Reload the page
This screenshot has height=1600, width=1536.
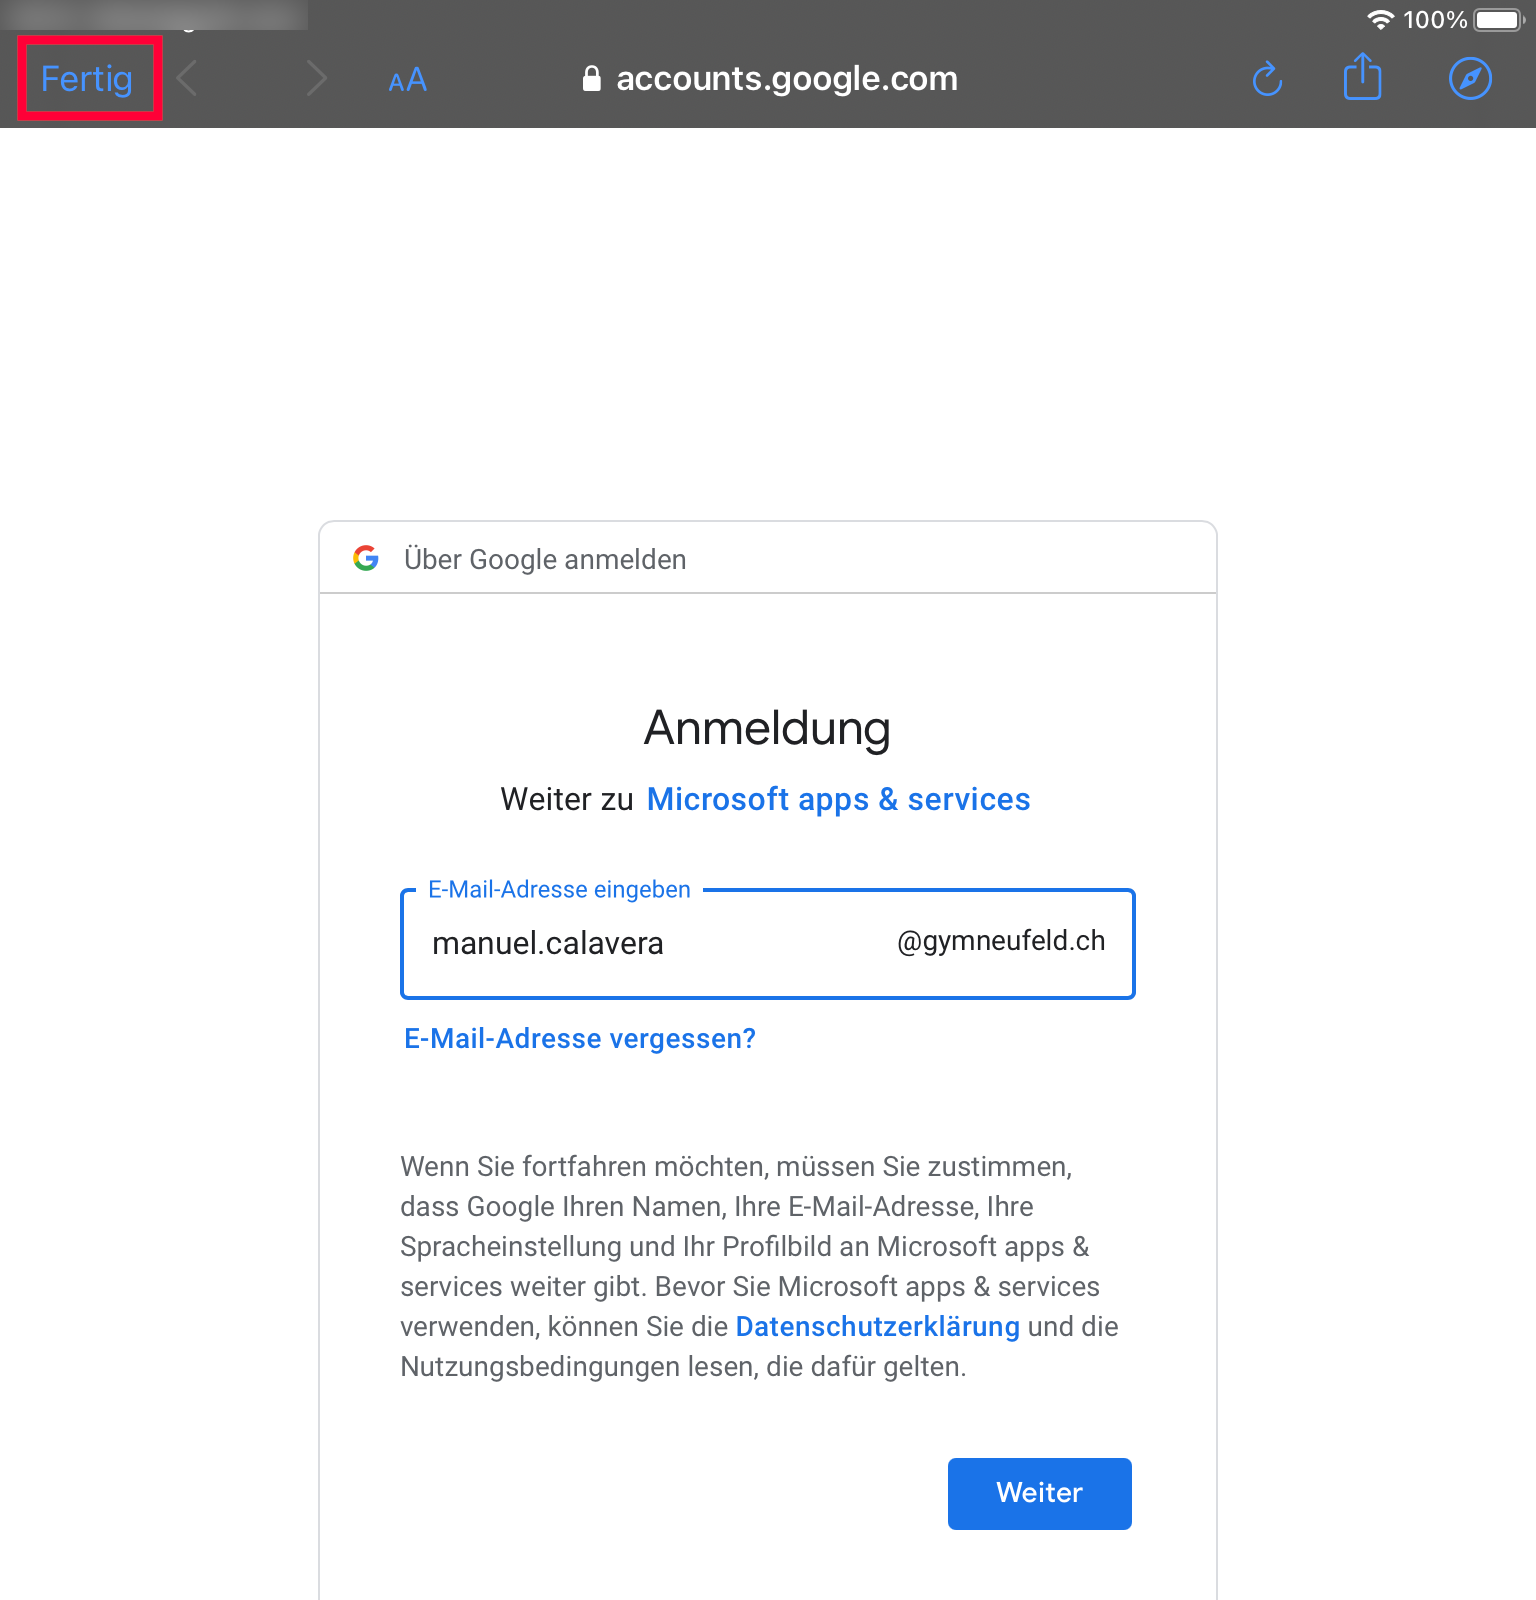(x=1267, y=79)
